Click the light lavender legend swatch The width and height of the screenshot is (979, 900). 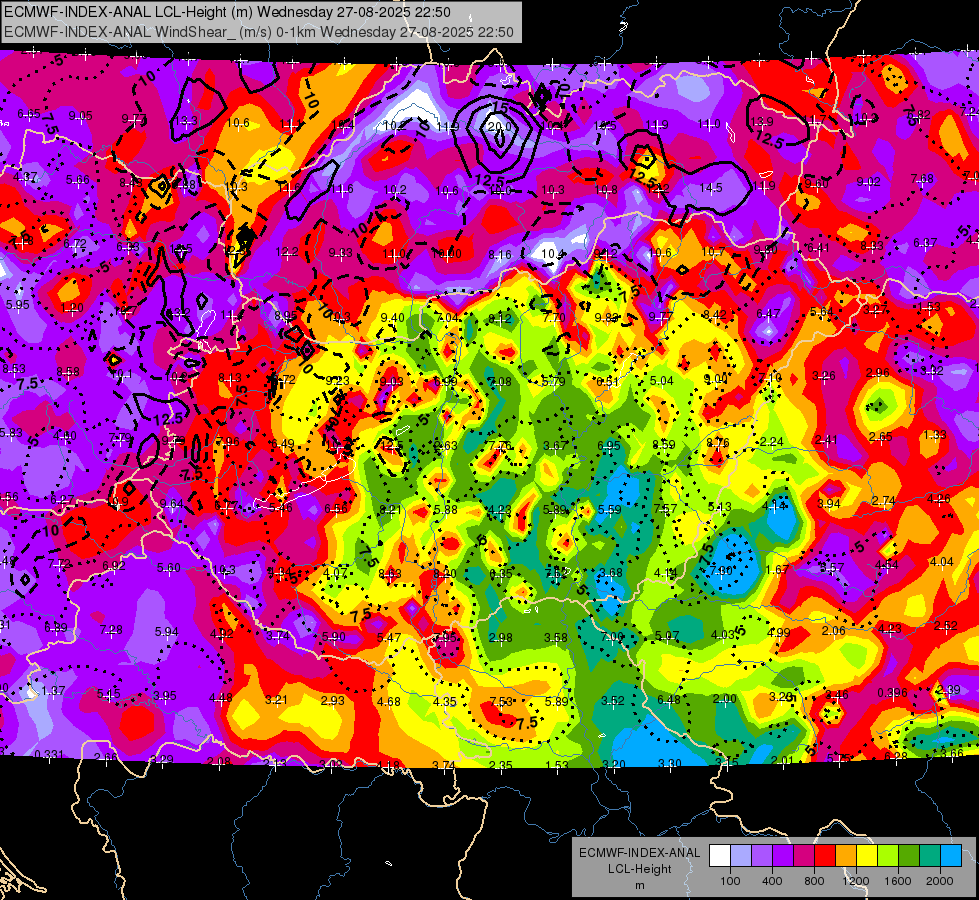click(x=741, y=856)
